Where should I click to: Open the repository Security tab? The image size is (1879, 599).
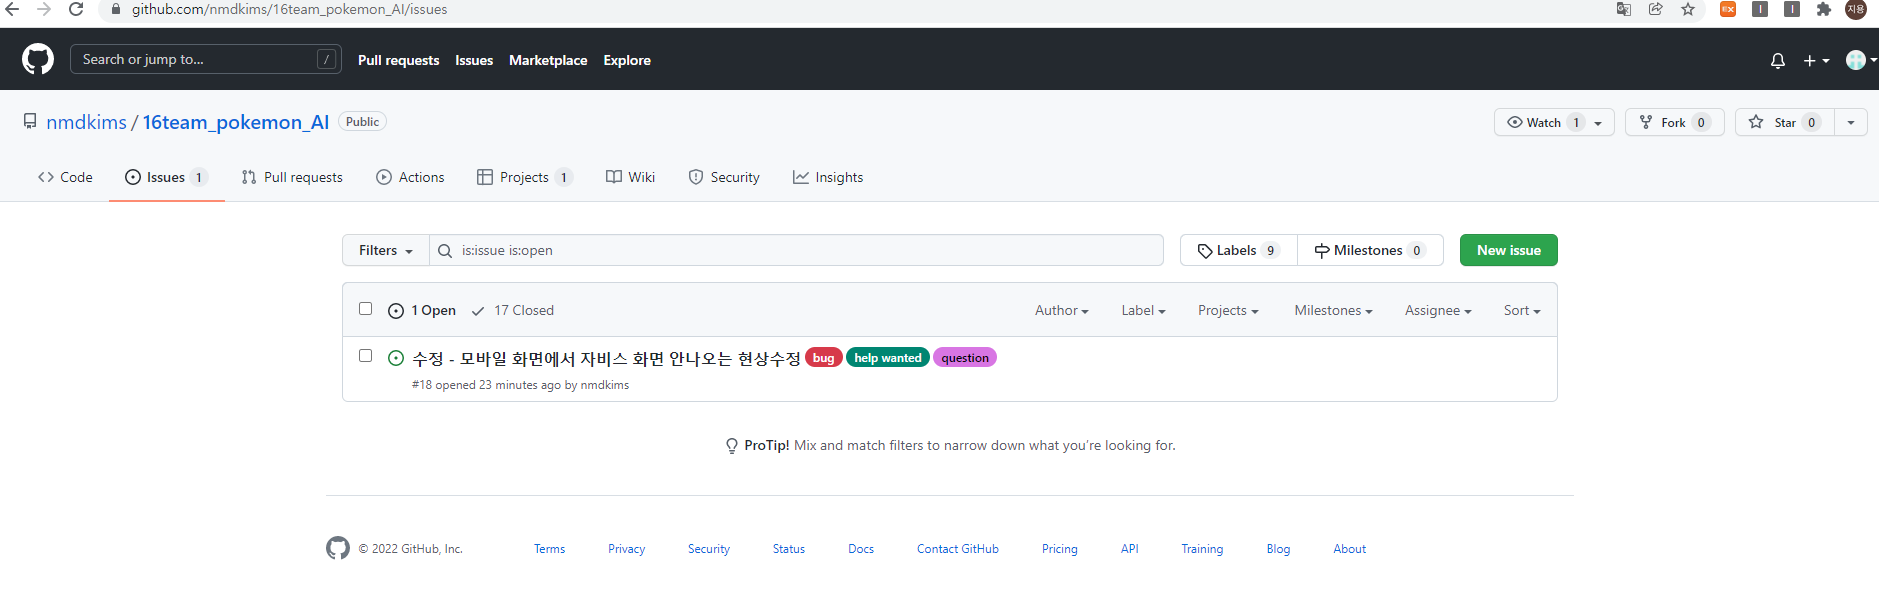tap(724, 177)
